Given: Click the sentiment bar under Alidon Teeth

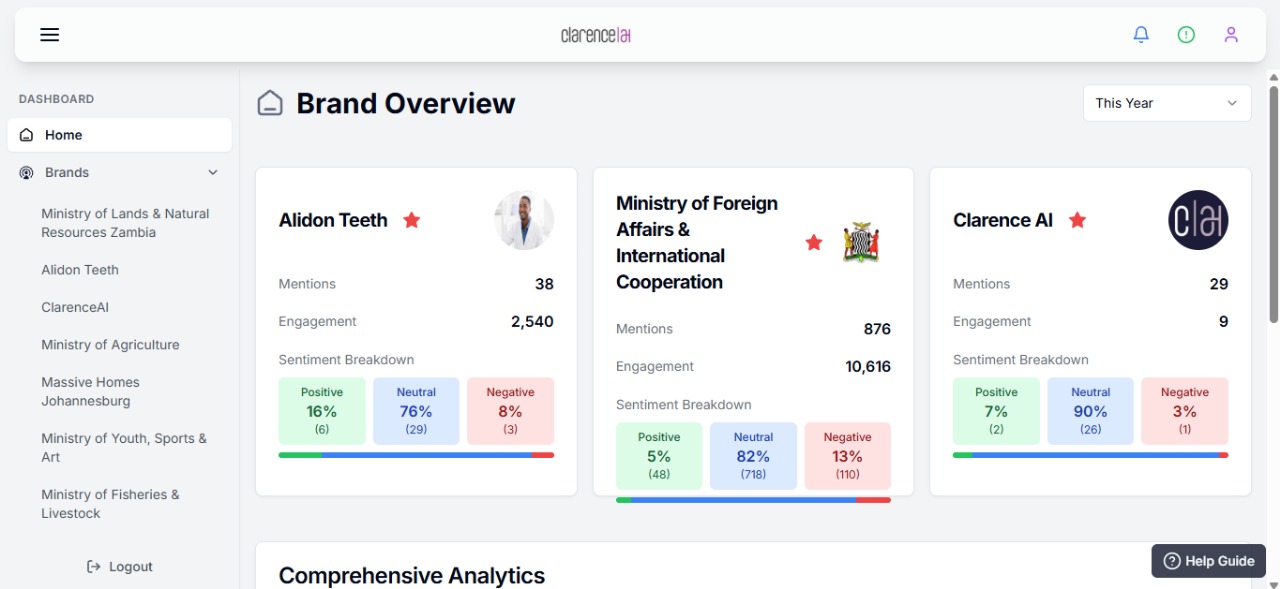Looking at the screenshot, I should pyautogui.click(x=416, y=455).
